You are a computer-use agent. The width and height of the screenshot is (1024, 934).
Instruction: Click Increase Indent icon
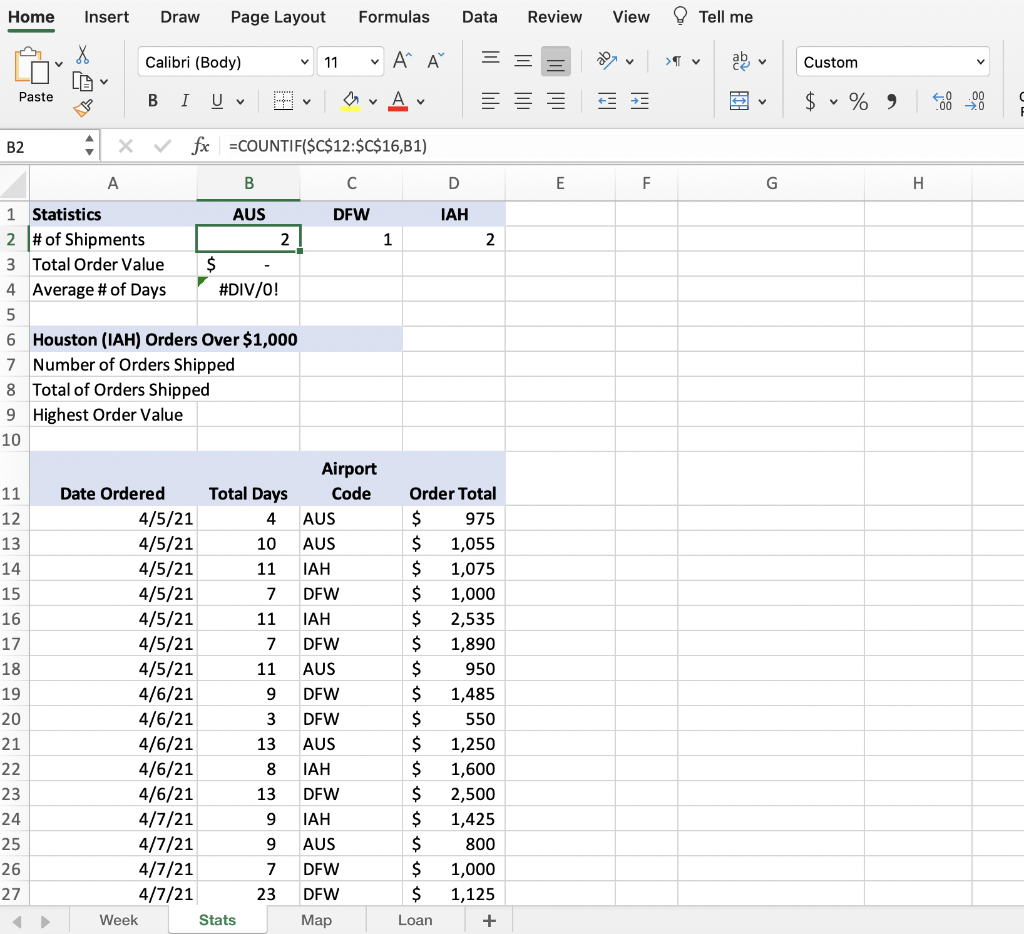pyautogui.click(x=639, y=101)
